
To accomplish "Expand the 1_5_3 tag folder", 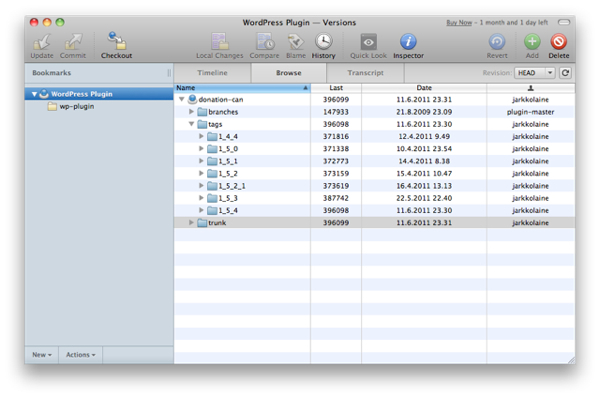I will 201,198.
